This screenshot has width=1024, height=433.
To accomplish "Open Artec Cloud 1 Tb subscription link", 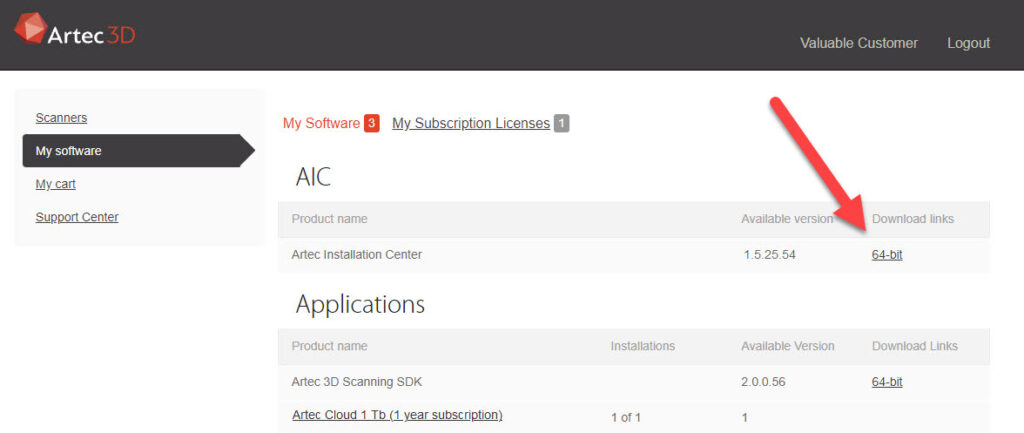I will pyautogui.click(x=397, y=415).
